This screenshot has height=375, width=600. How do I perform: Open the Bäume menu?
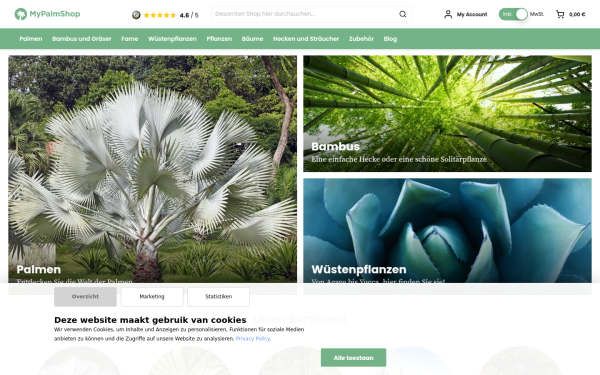(252, 39)
